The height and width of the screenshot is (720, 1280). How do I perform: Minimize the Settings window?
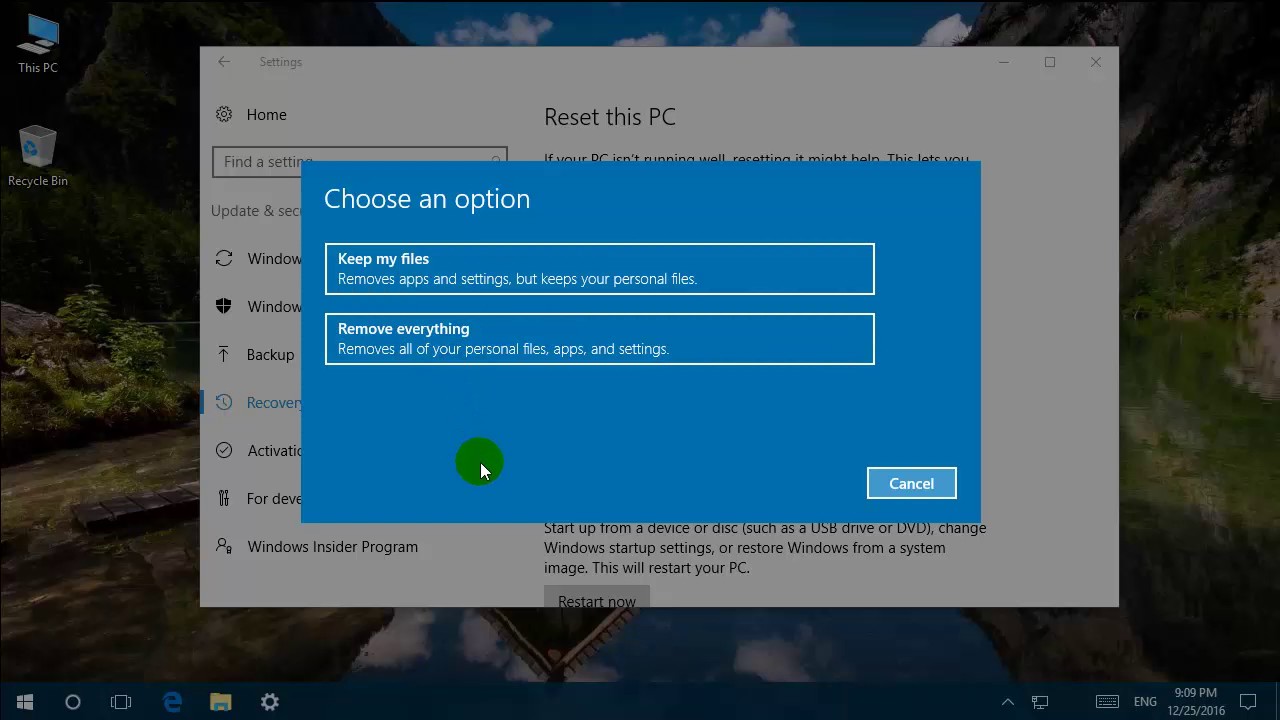coord(1004,62)
